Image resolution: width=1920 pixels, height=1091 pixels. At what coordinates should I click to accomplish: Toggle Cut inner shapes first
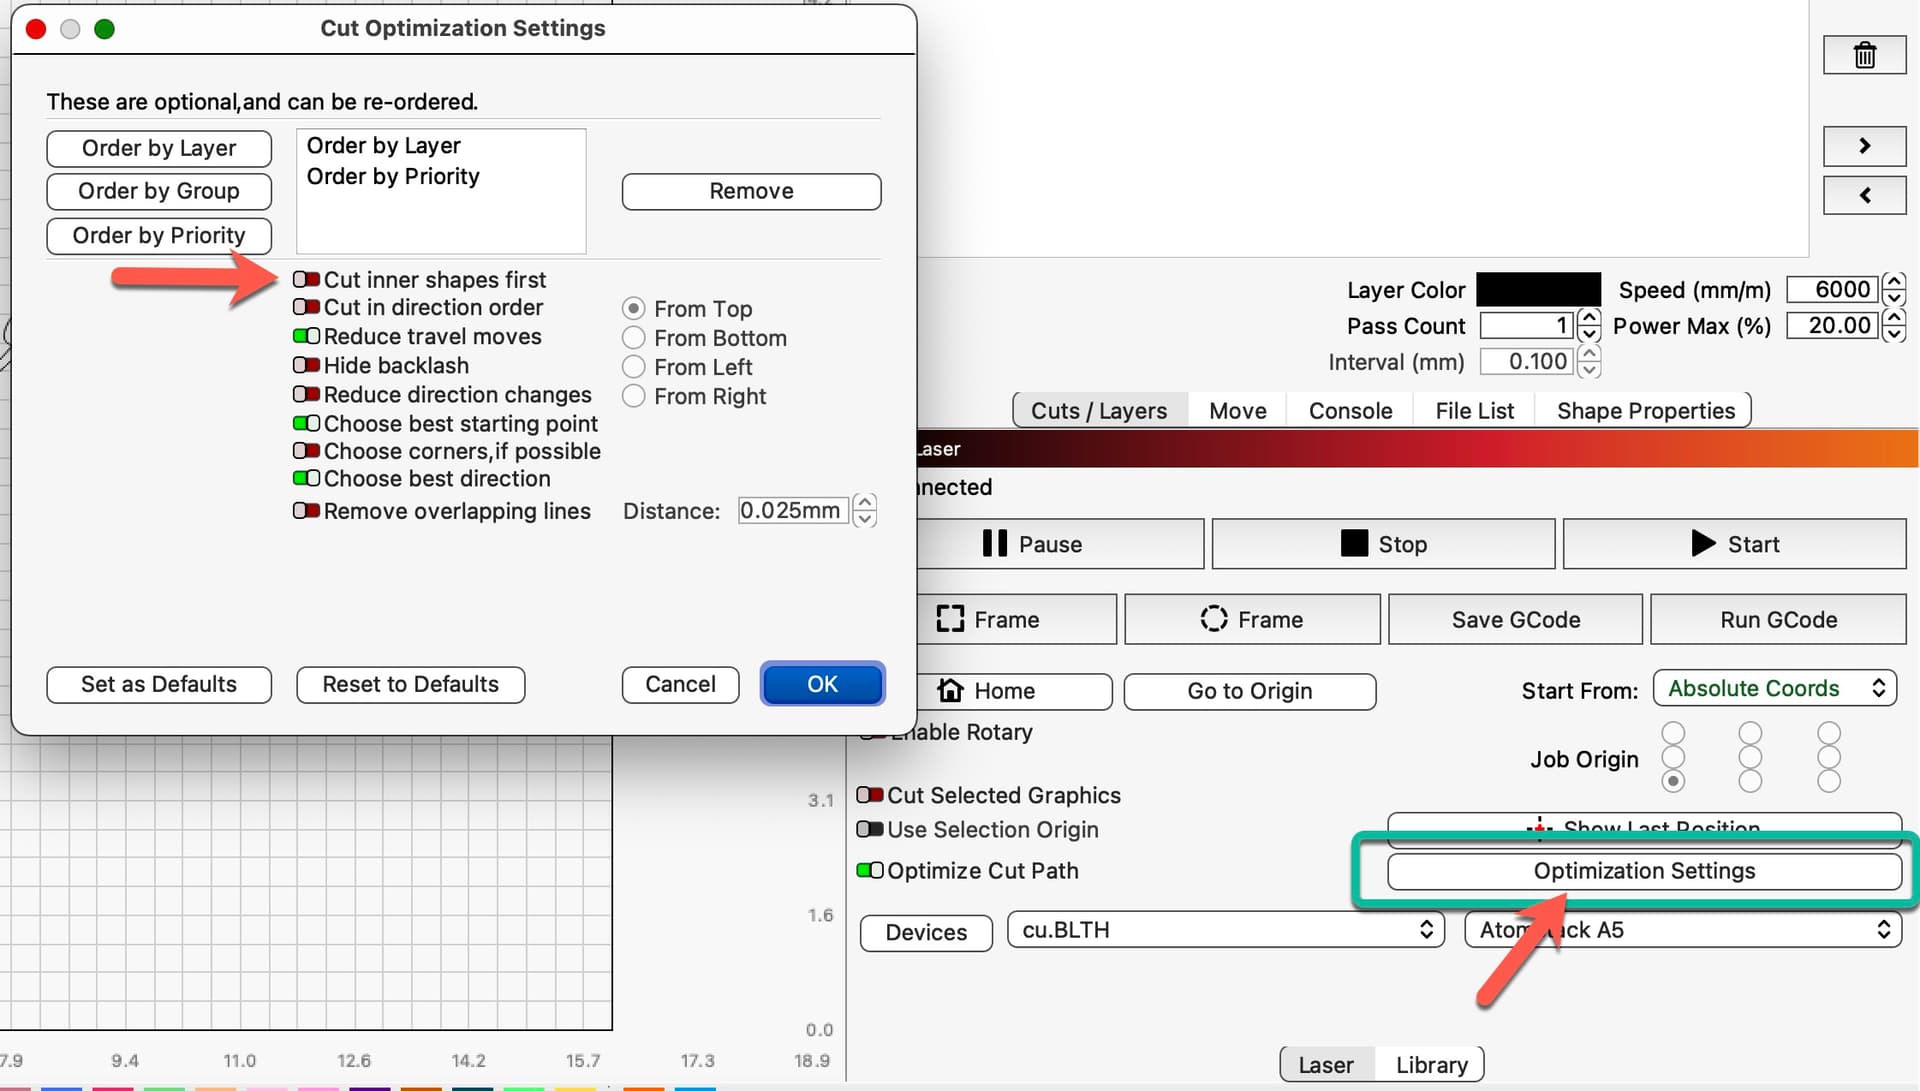click(306, 280)
